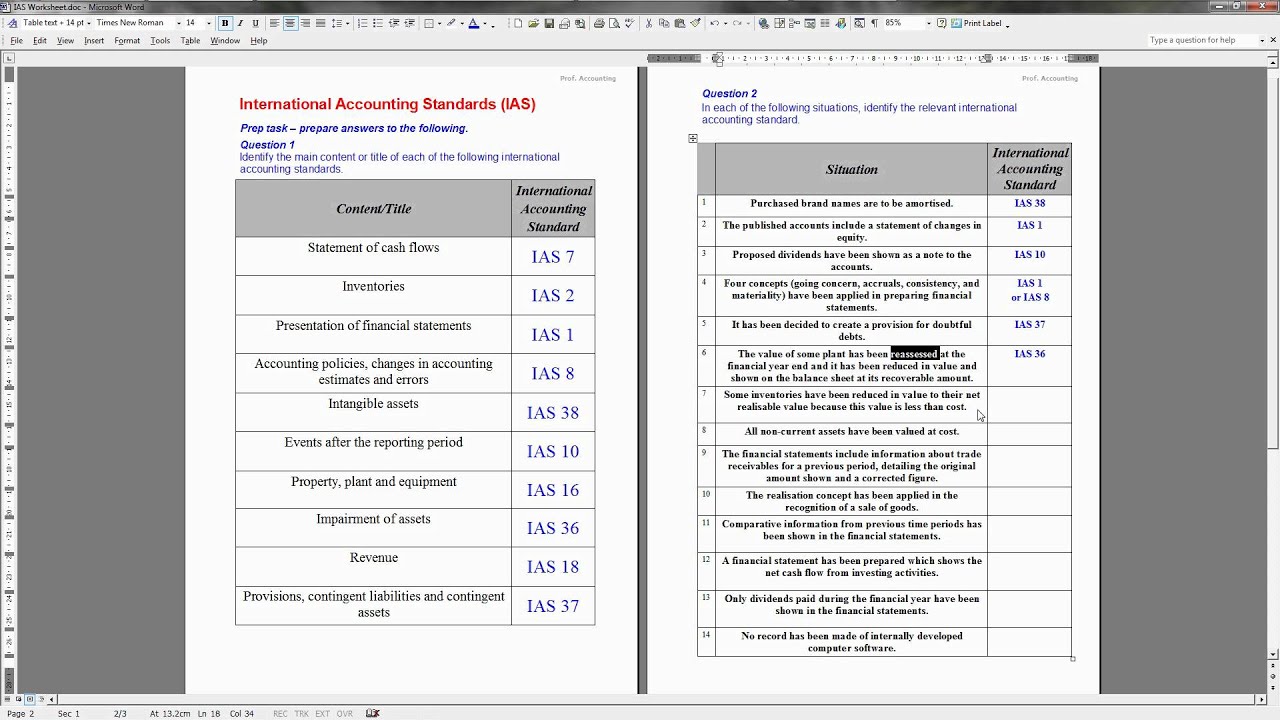
Task: Open the Columns layout icon
Action: (x=825, y=23)
